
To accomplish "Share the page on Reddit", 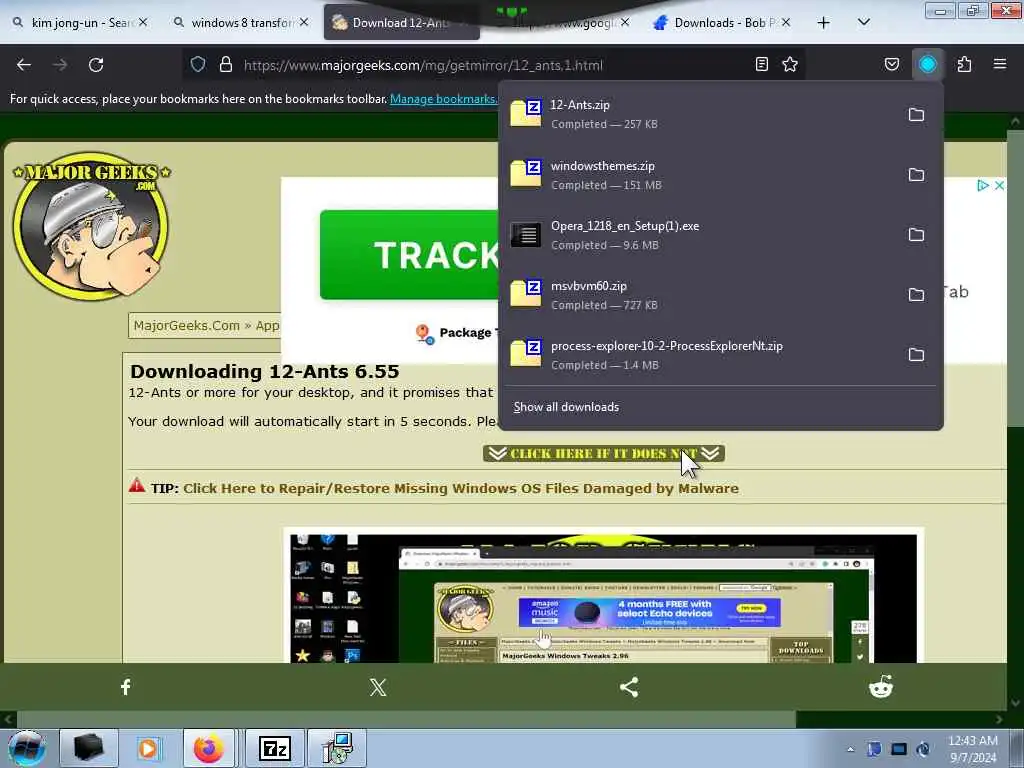I will [880, 686].
